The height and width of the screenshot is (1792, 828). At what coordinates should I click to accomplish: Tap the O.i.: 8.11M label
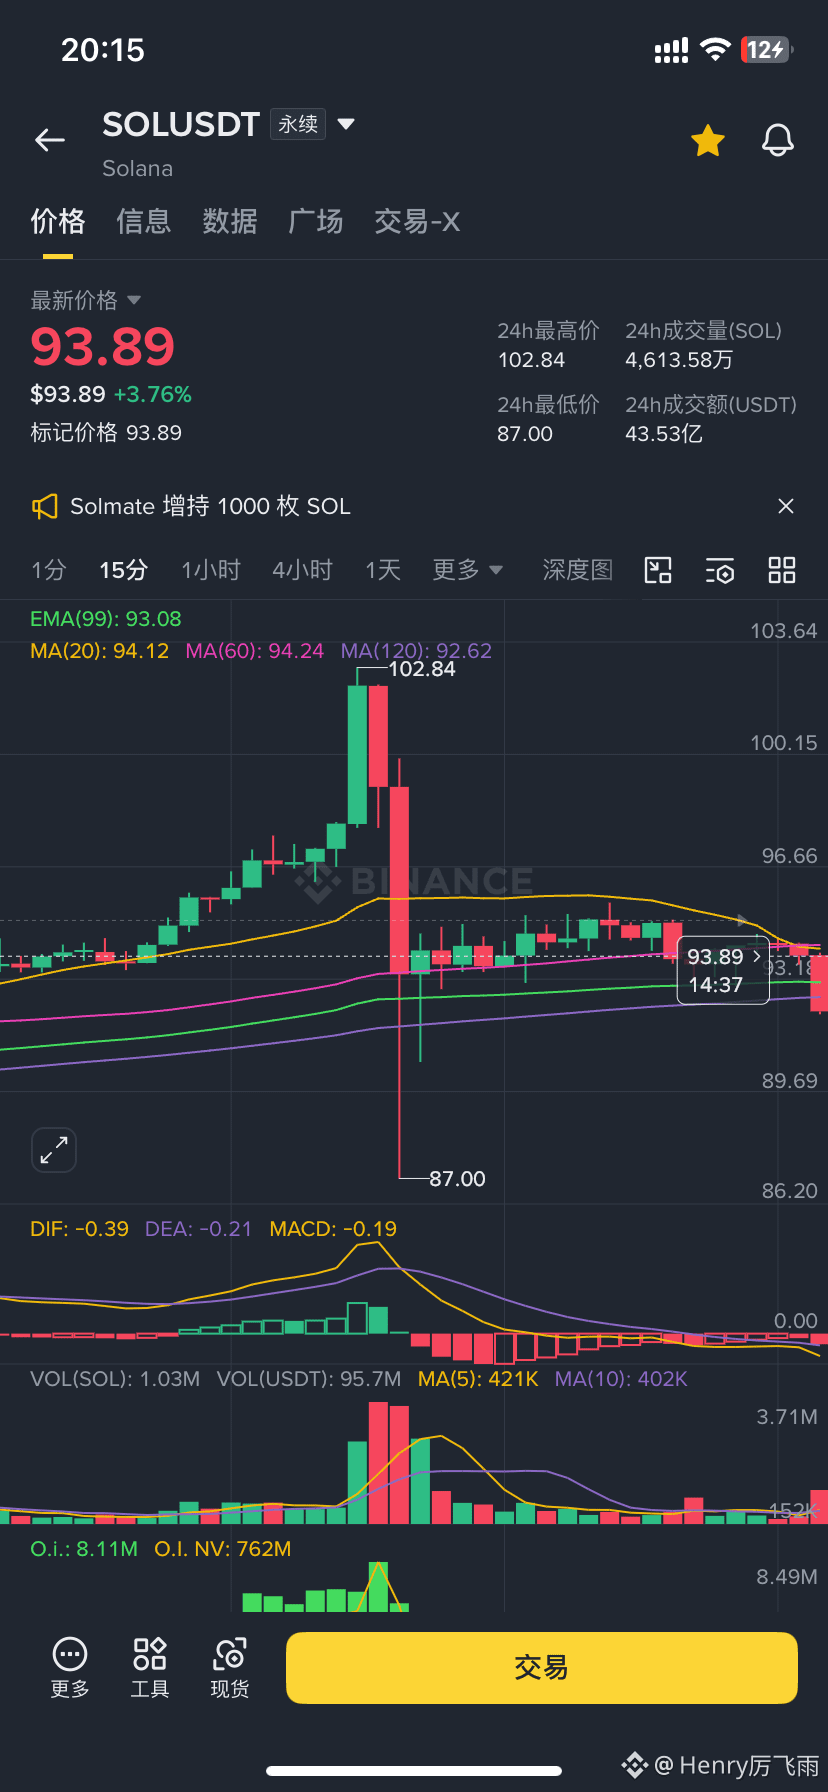(x=84, y=1549)
